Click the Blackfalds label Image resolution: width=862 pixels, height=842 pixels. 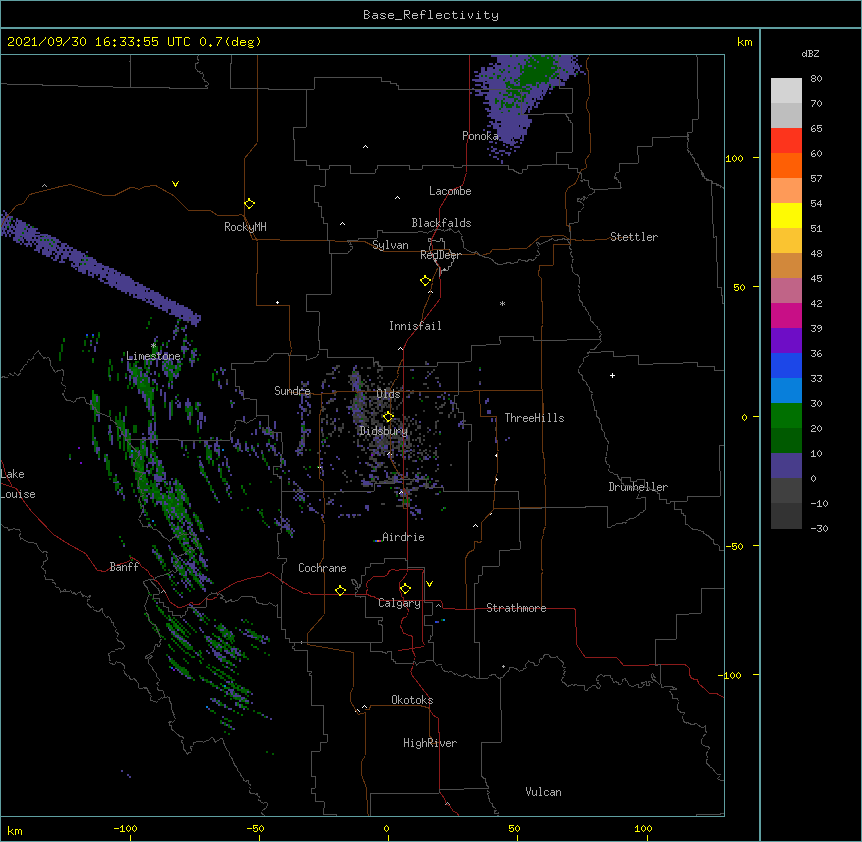pos(441,223)
